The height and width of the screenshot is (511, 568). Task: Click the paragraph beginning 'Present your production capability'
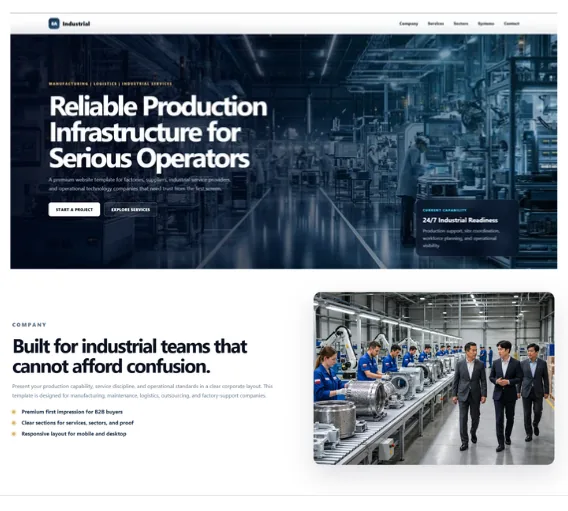[x=142, y=391]
